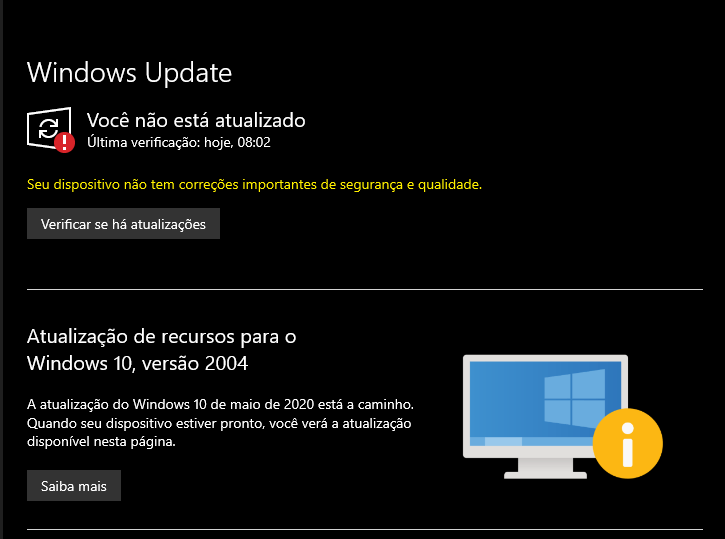
Task: Click the divider line below Saiba mais
Action: 365,529
